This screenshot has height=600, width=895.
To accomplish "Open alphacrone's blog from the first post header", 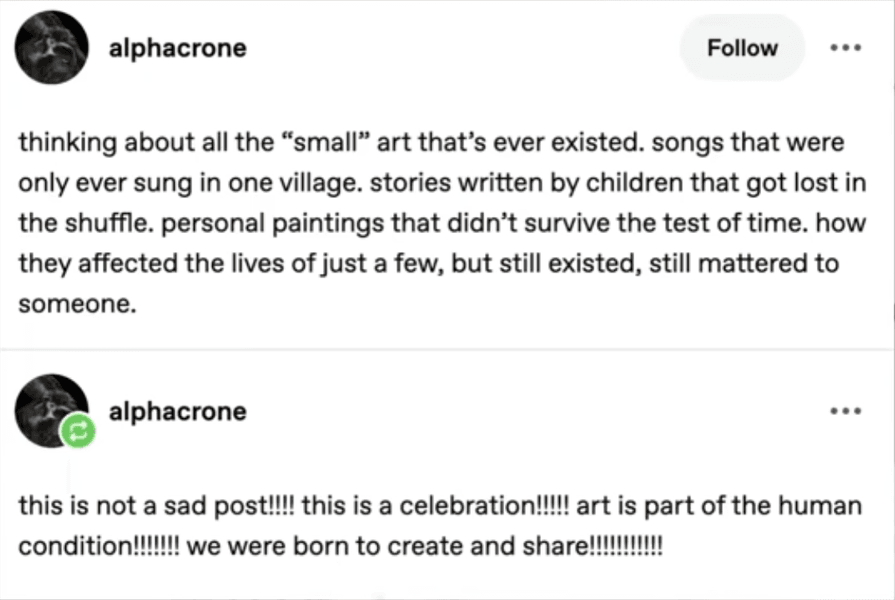I will click(x=177, y=48).
